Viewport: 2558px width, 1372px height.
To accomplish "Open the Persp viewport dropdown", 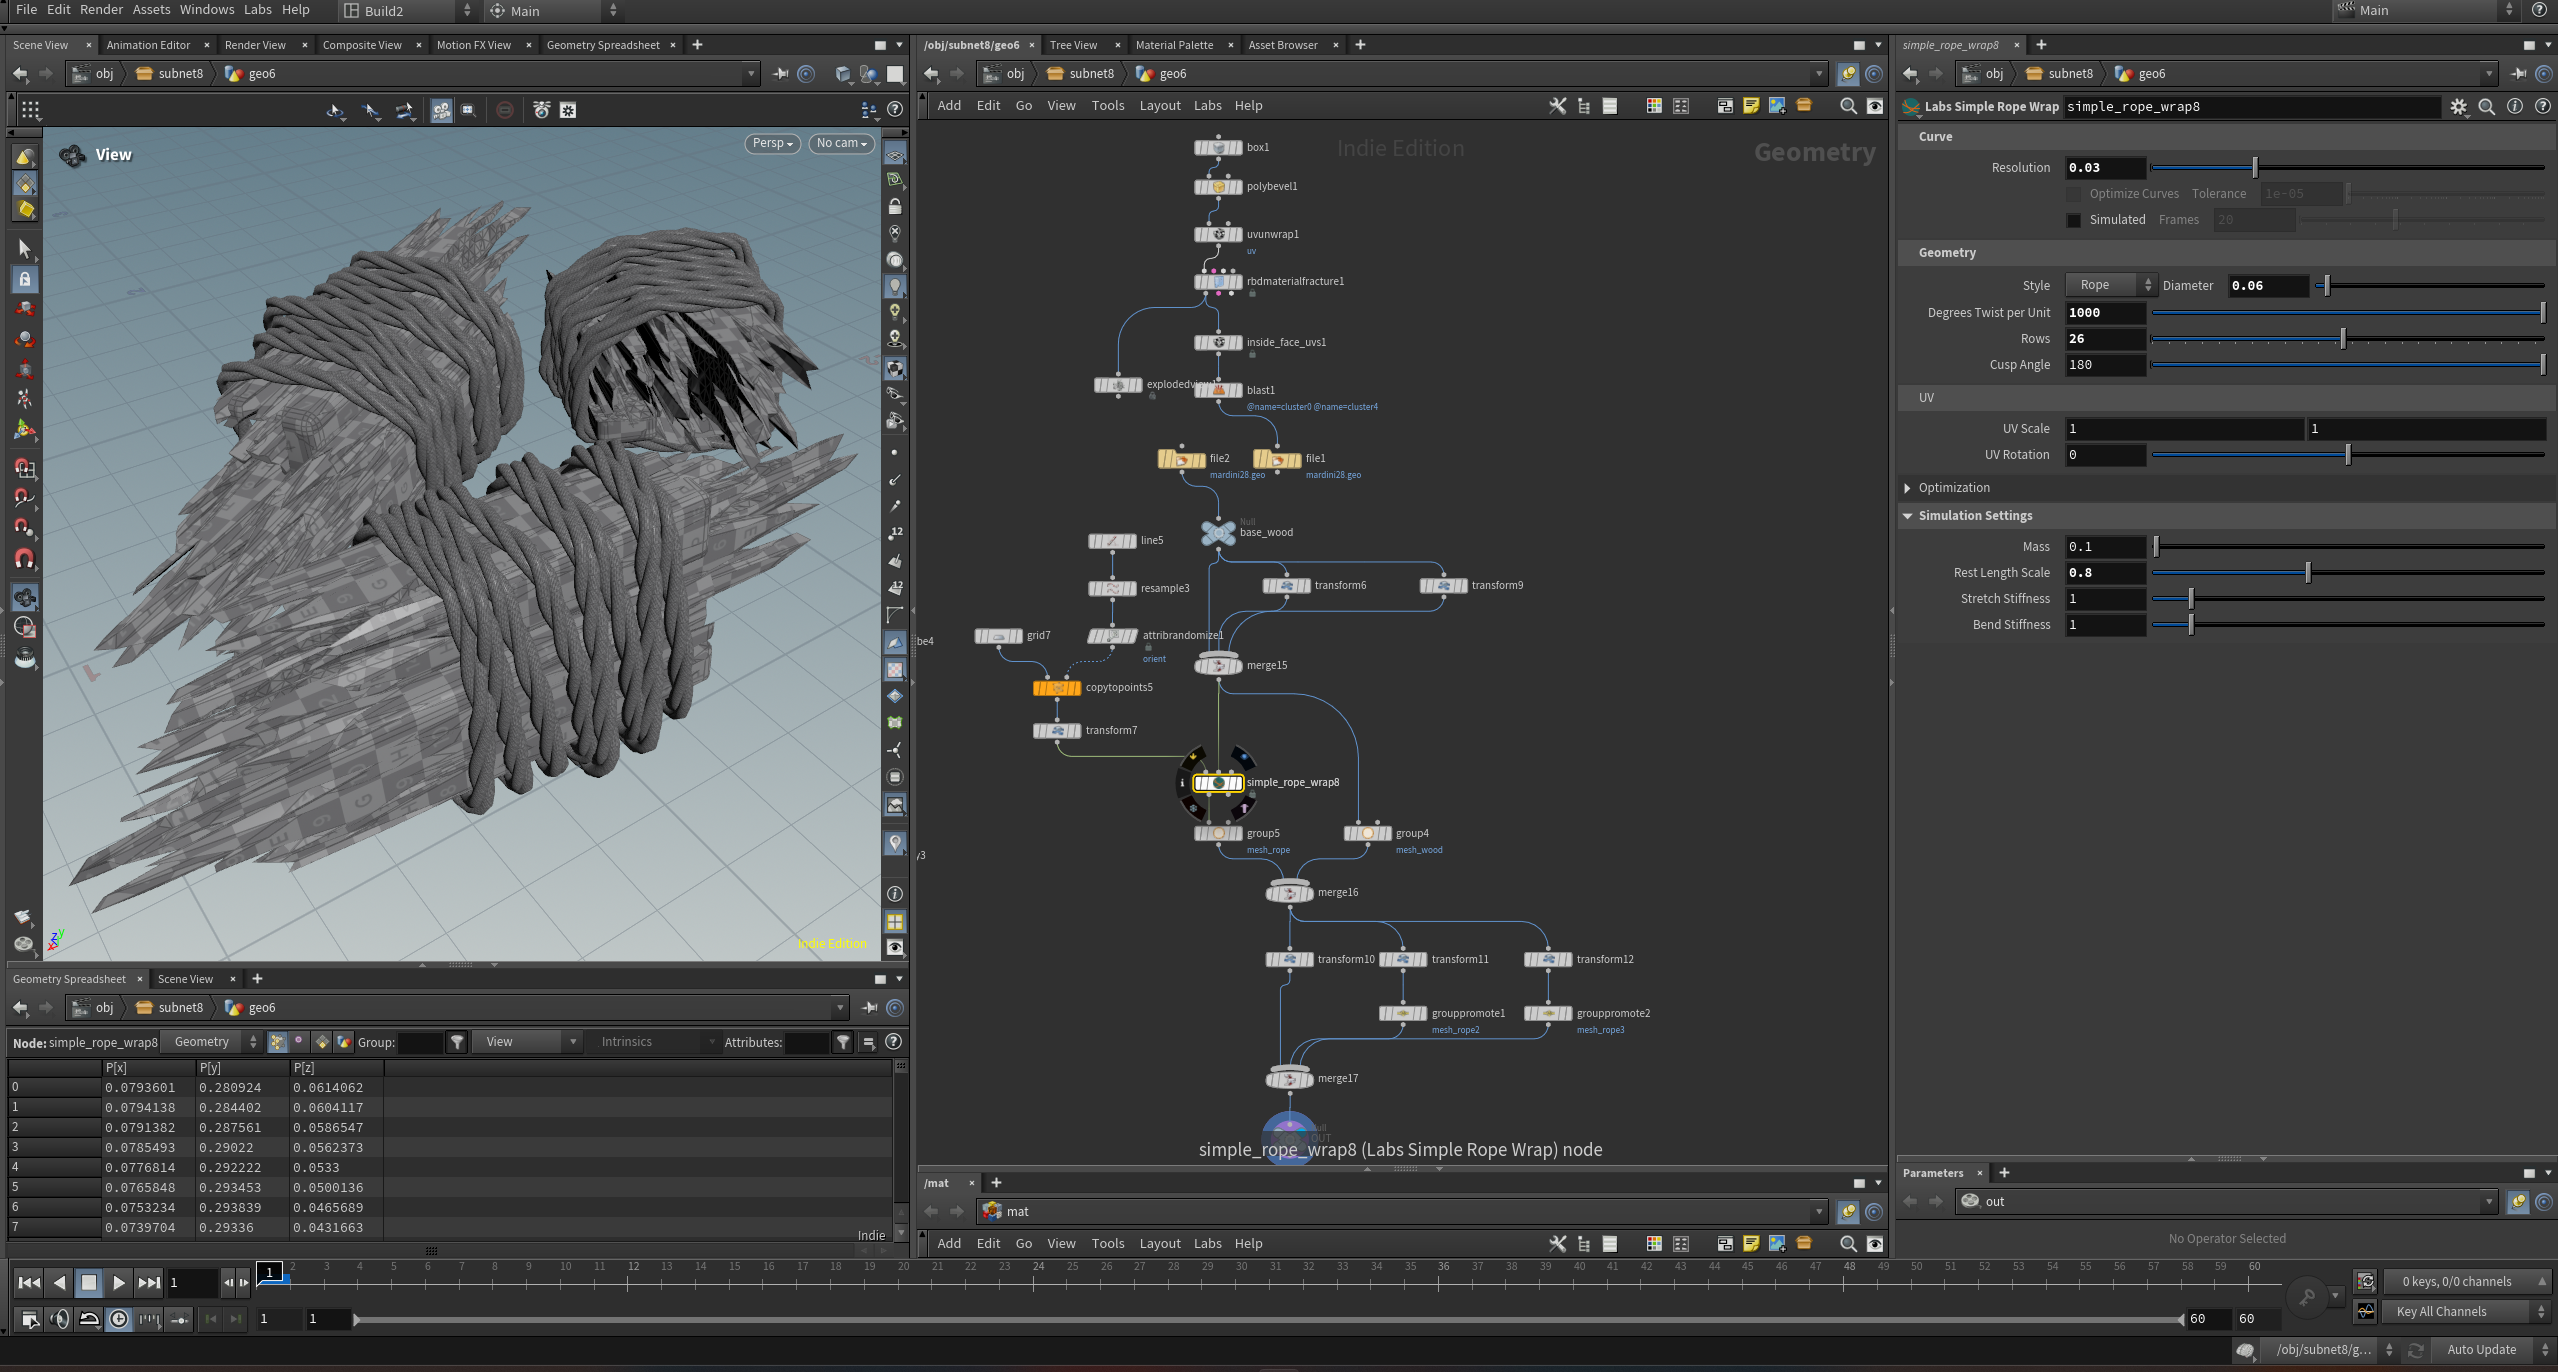I will click(x=773, y=143).
